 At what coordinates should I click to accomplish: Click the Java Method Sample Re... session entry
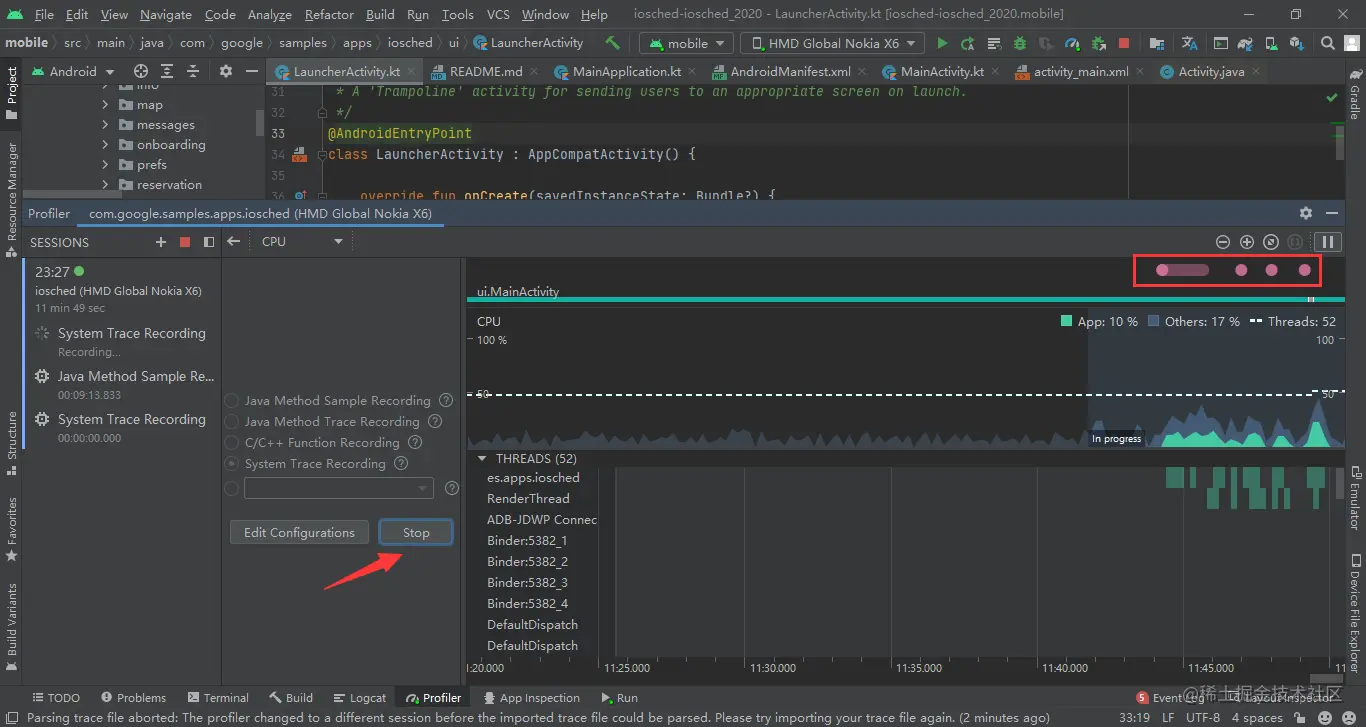click(123, 383)
